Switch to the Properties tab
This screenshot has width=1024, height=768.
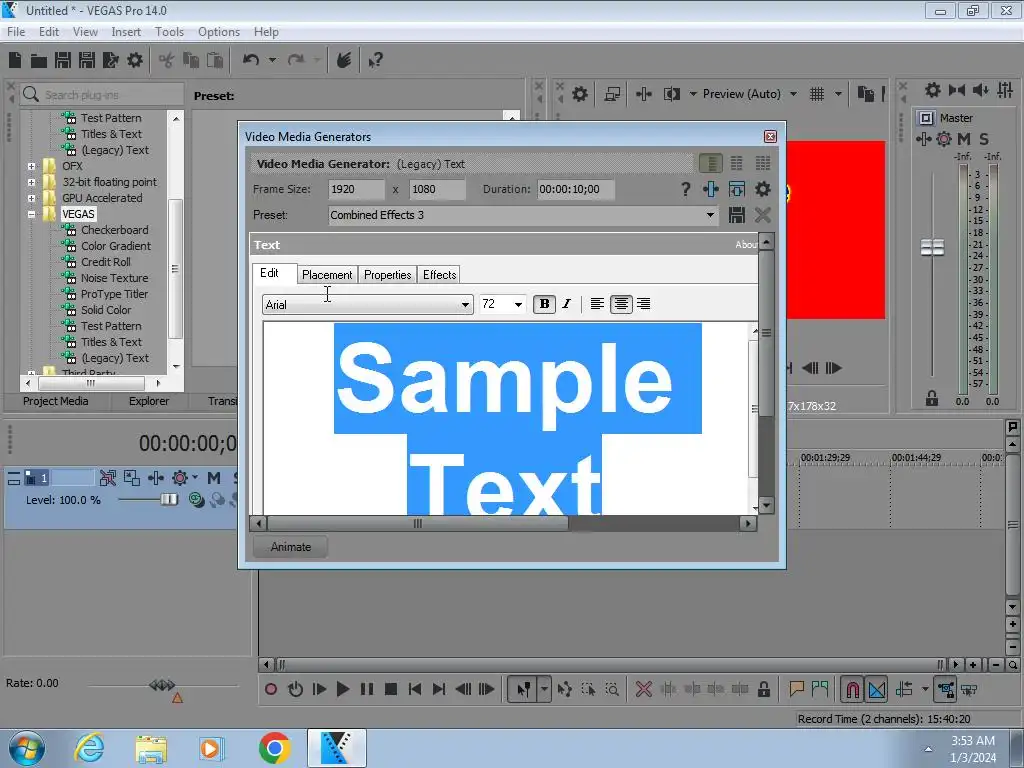[x=387, y=275]
